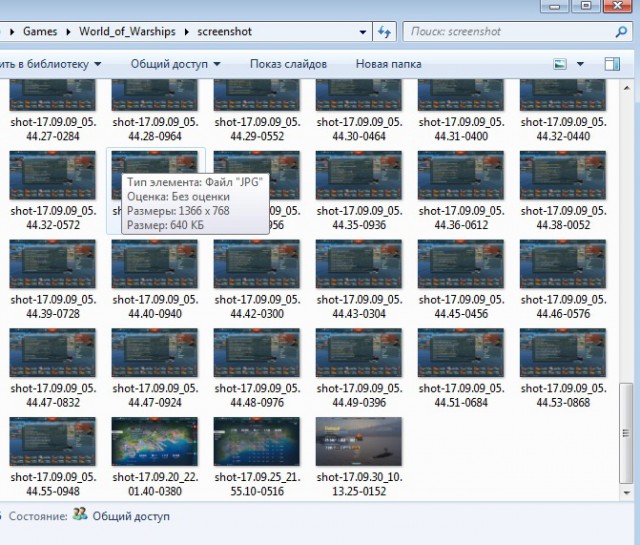This screenshot has width=640, height=545.
Task: Click the search magnifier icon
Action: coord(621,32)
